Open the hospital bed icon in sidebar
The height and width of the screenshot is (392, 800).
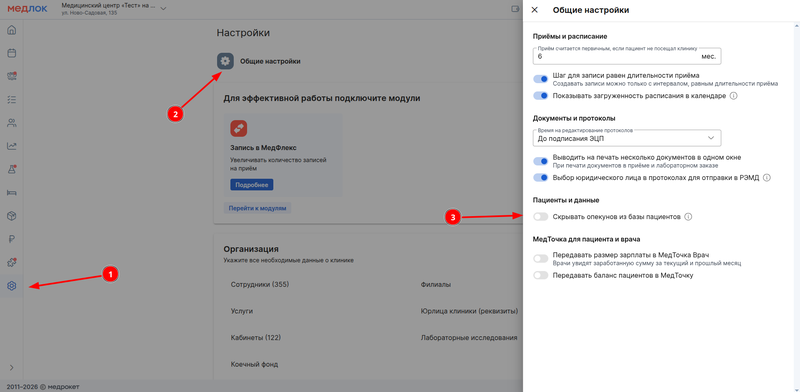coord(11,192)
